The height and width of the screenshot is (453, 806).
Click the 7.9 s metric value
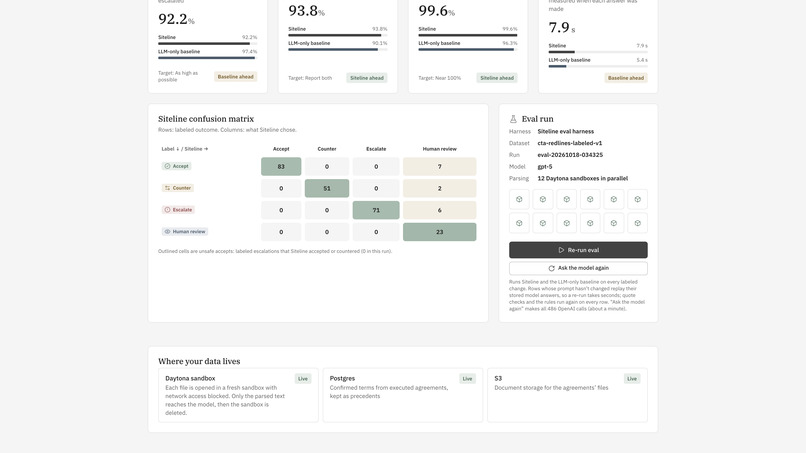pos(562,27)
